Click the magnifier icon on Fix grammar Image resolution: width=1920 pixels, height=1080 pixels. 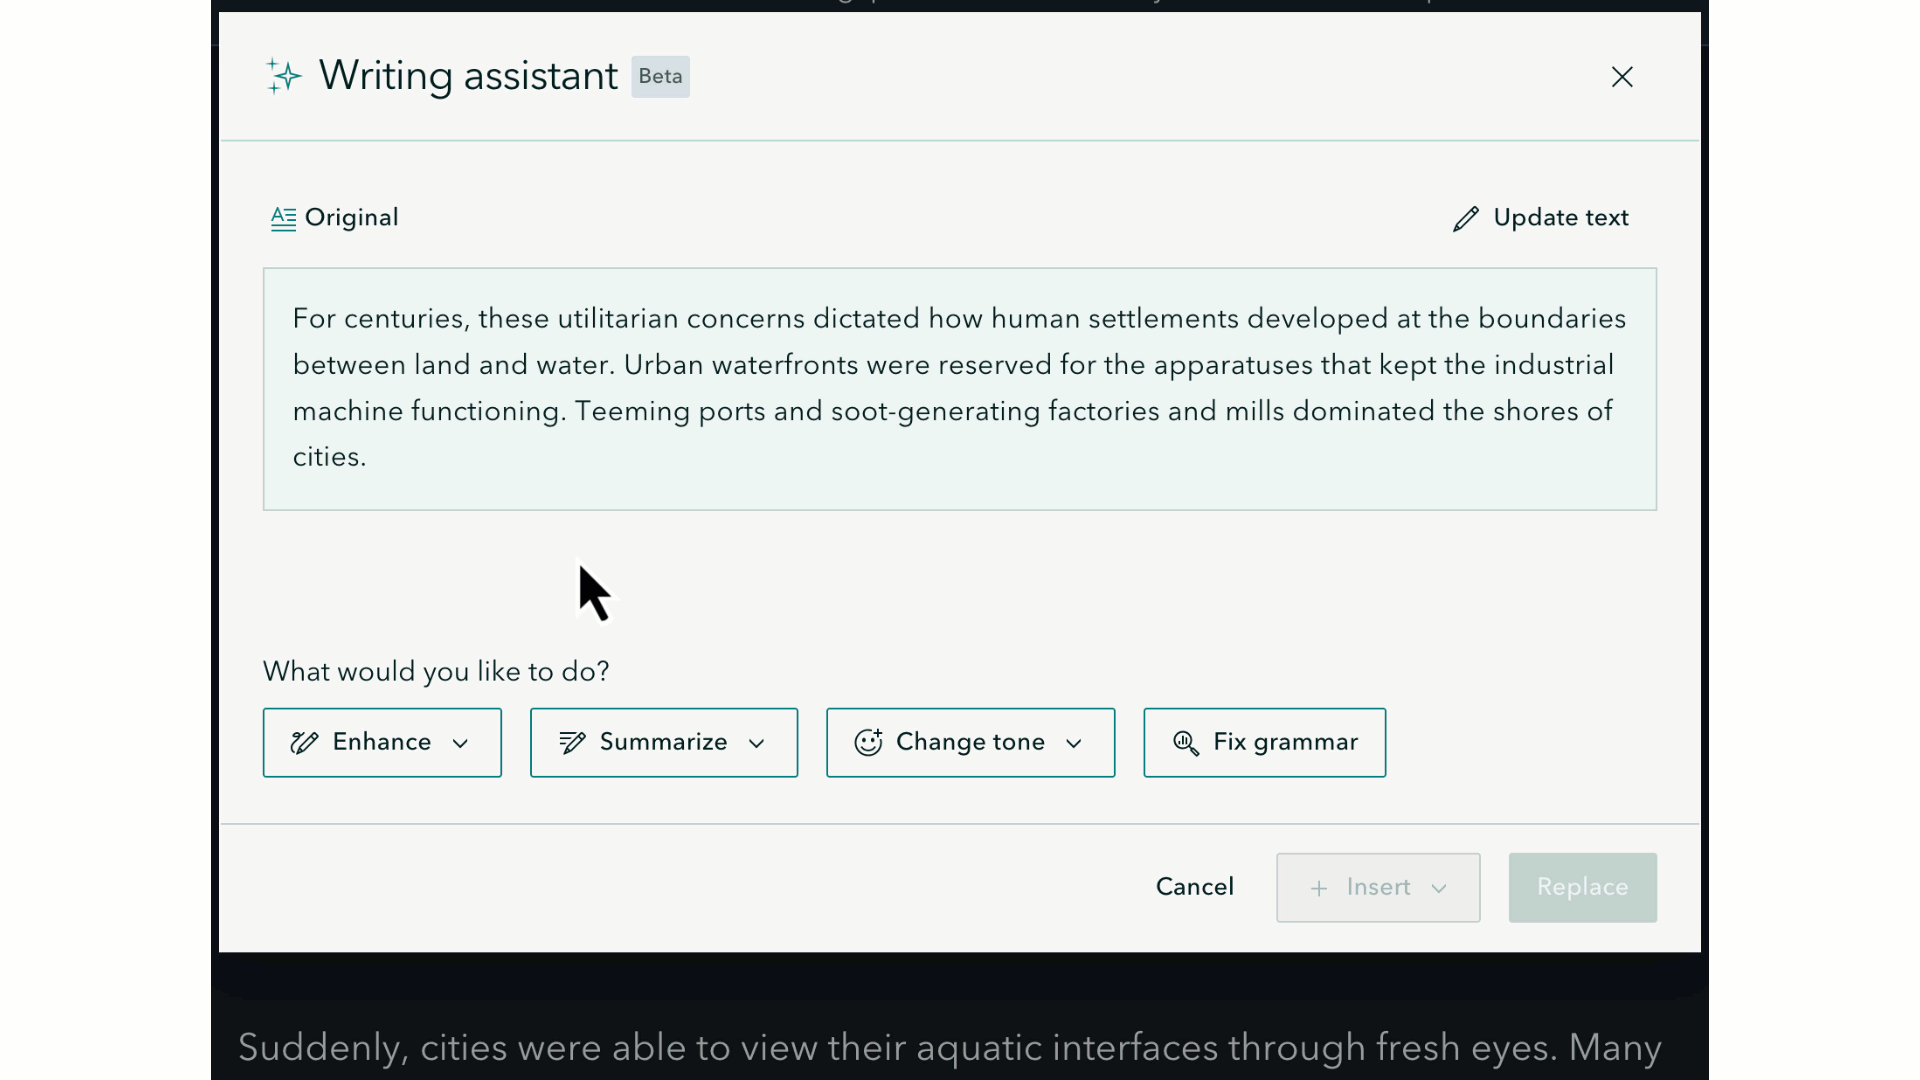(1185, 742)
